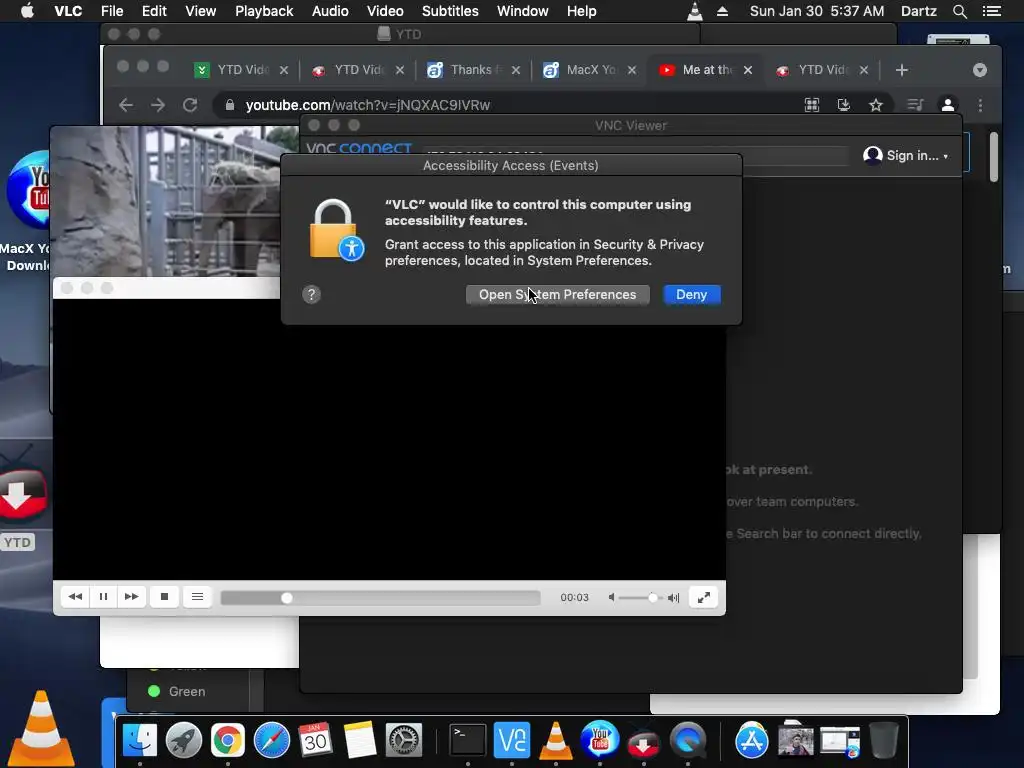Rewind with VLC previous button

pyautogui.click(x=75, y=597)
